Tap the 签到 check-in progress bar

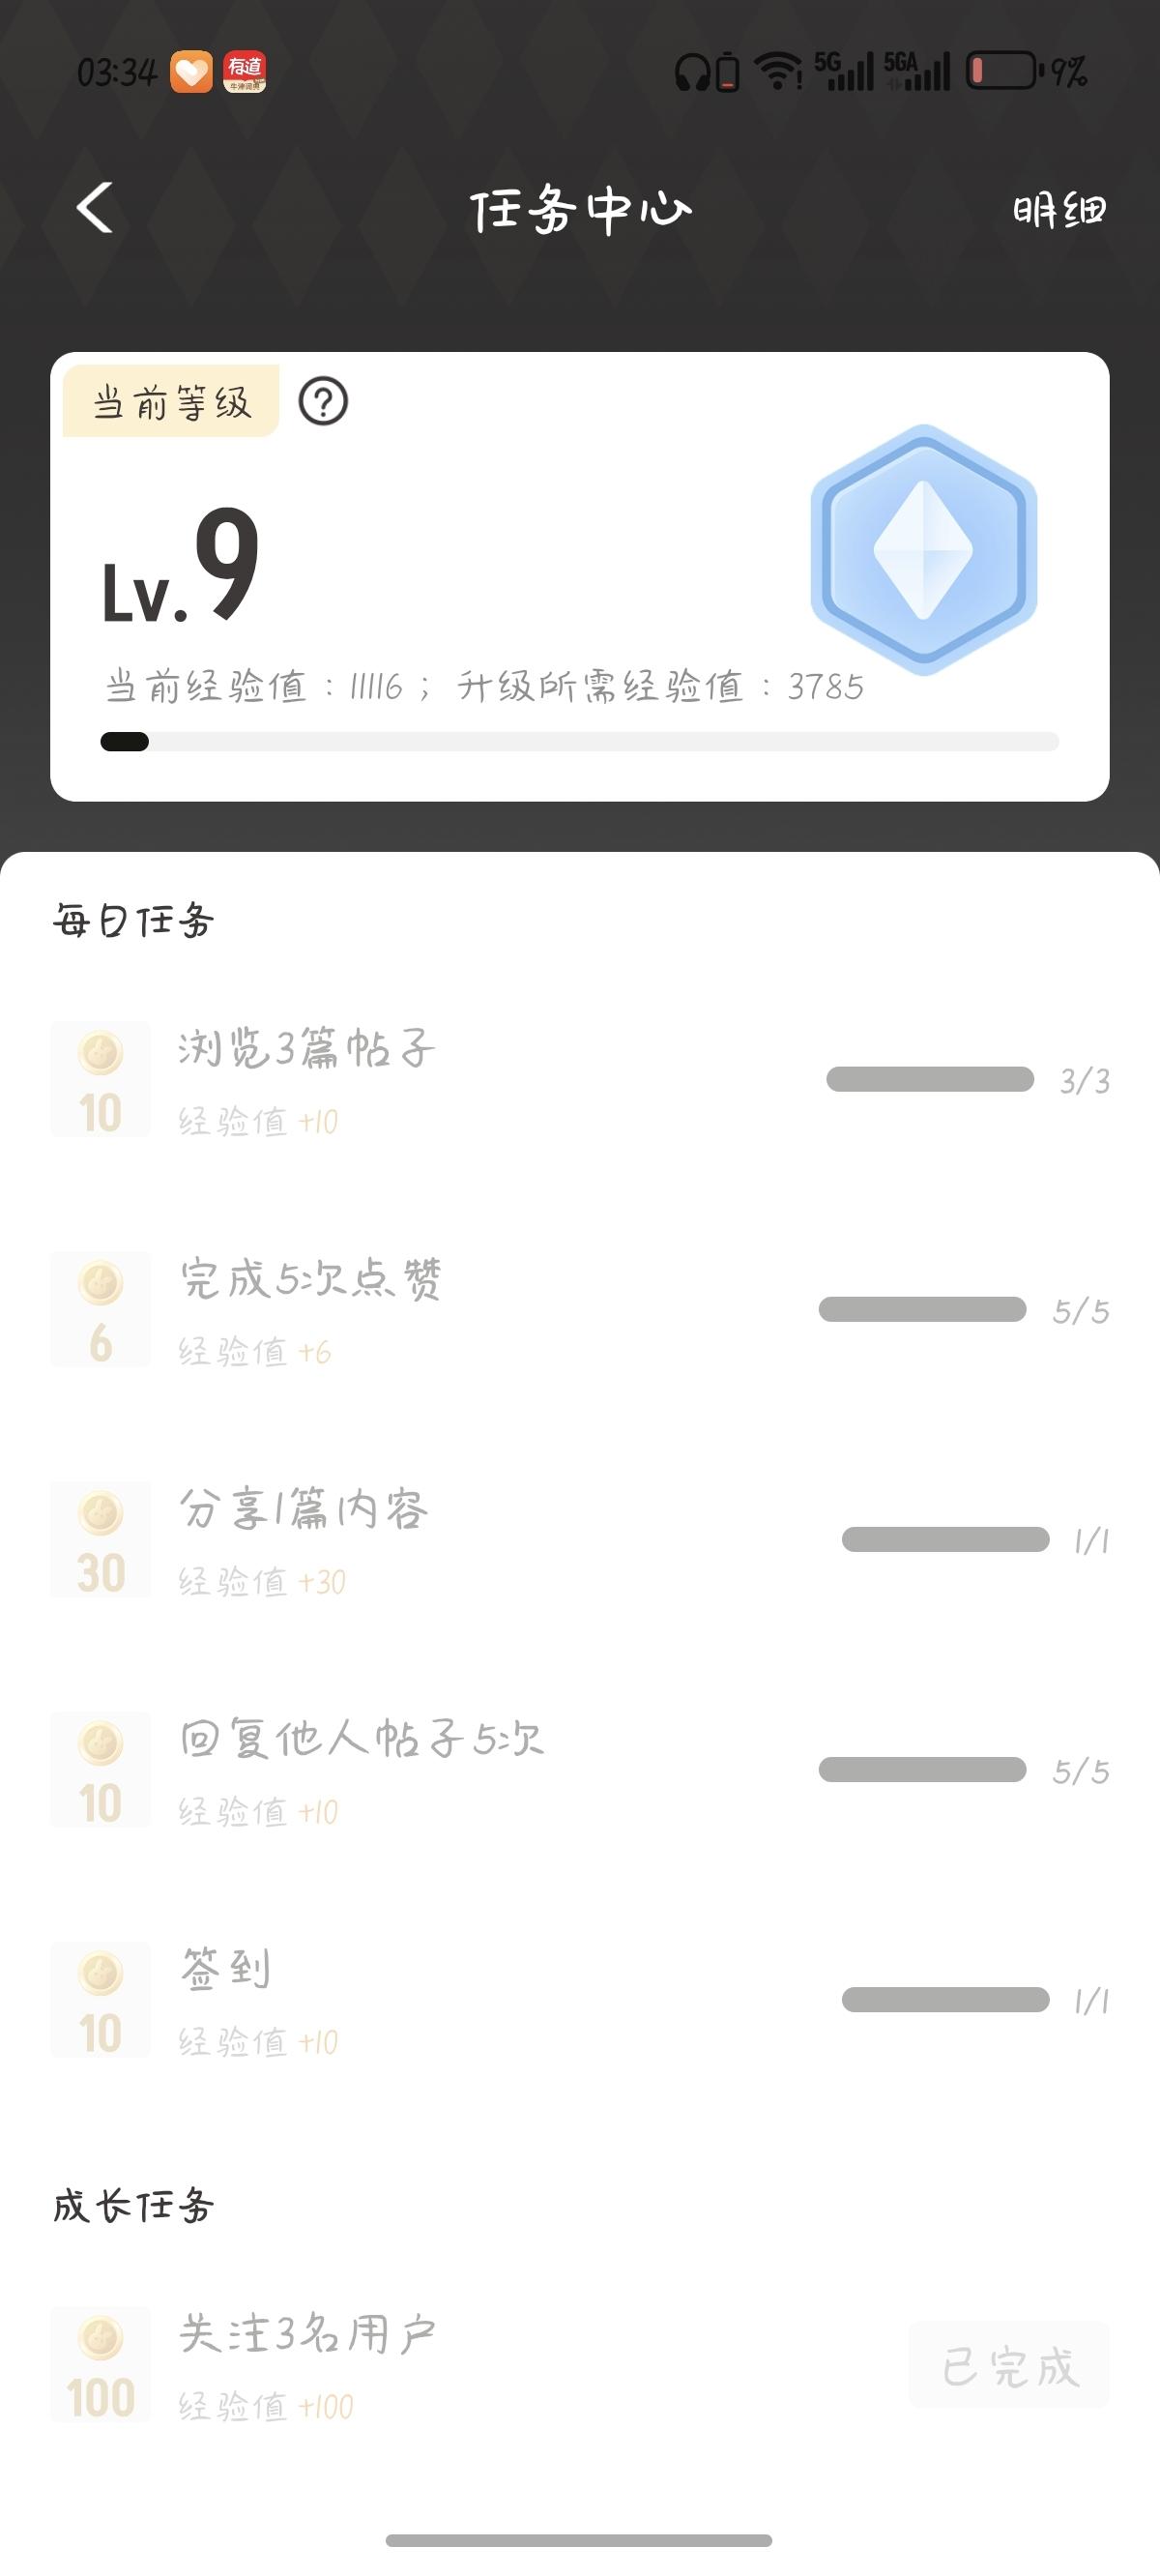(945, 2000)
